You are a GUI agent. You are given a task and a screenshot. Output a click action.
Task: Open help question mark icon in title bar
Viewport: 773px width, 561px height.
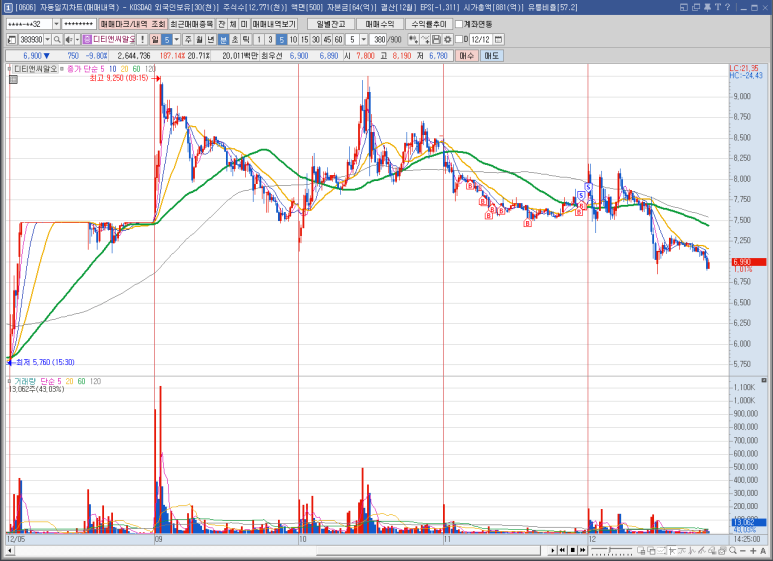click(x=727, y=7)
